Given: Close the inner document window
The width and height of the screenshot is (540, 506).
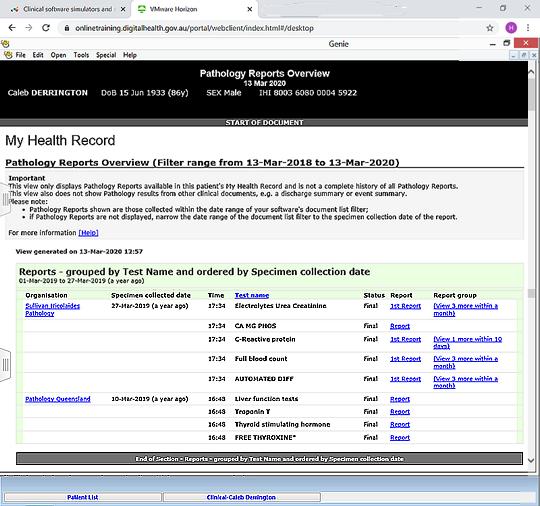Looking at the screenshot, I should click(x=533, y=55).
